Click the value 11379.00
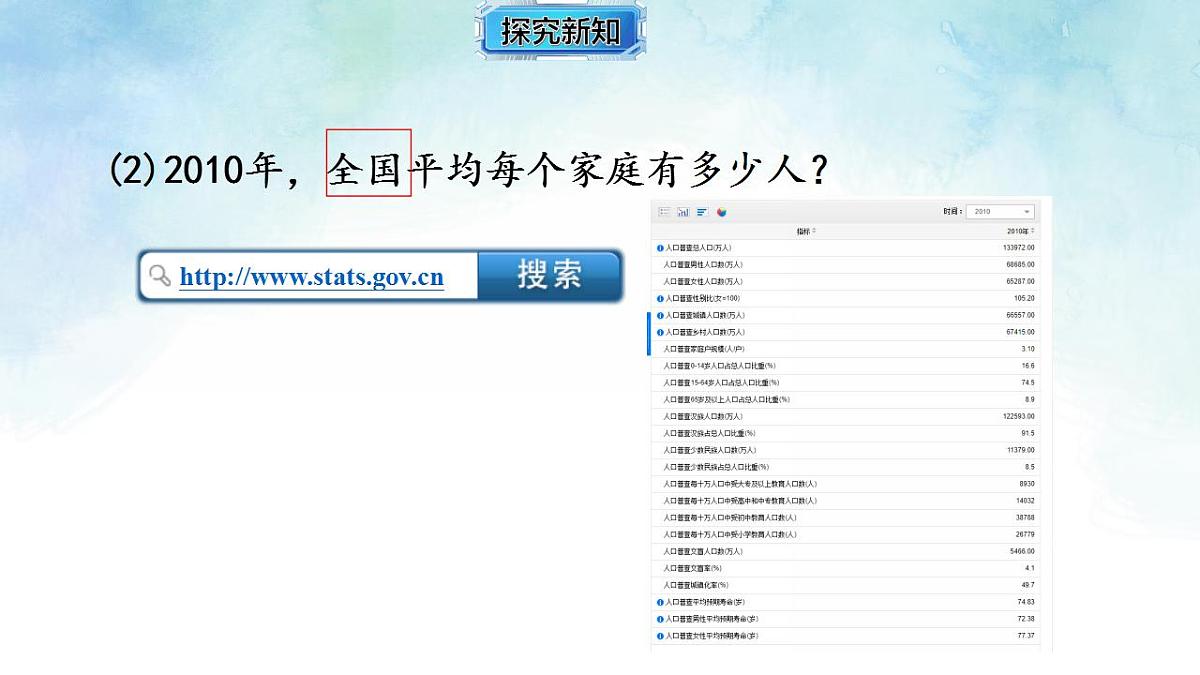This screenshot has width=1200, height=675. tap(1020, 450)
